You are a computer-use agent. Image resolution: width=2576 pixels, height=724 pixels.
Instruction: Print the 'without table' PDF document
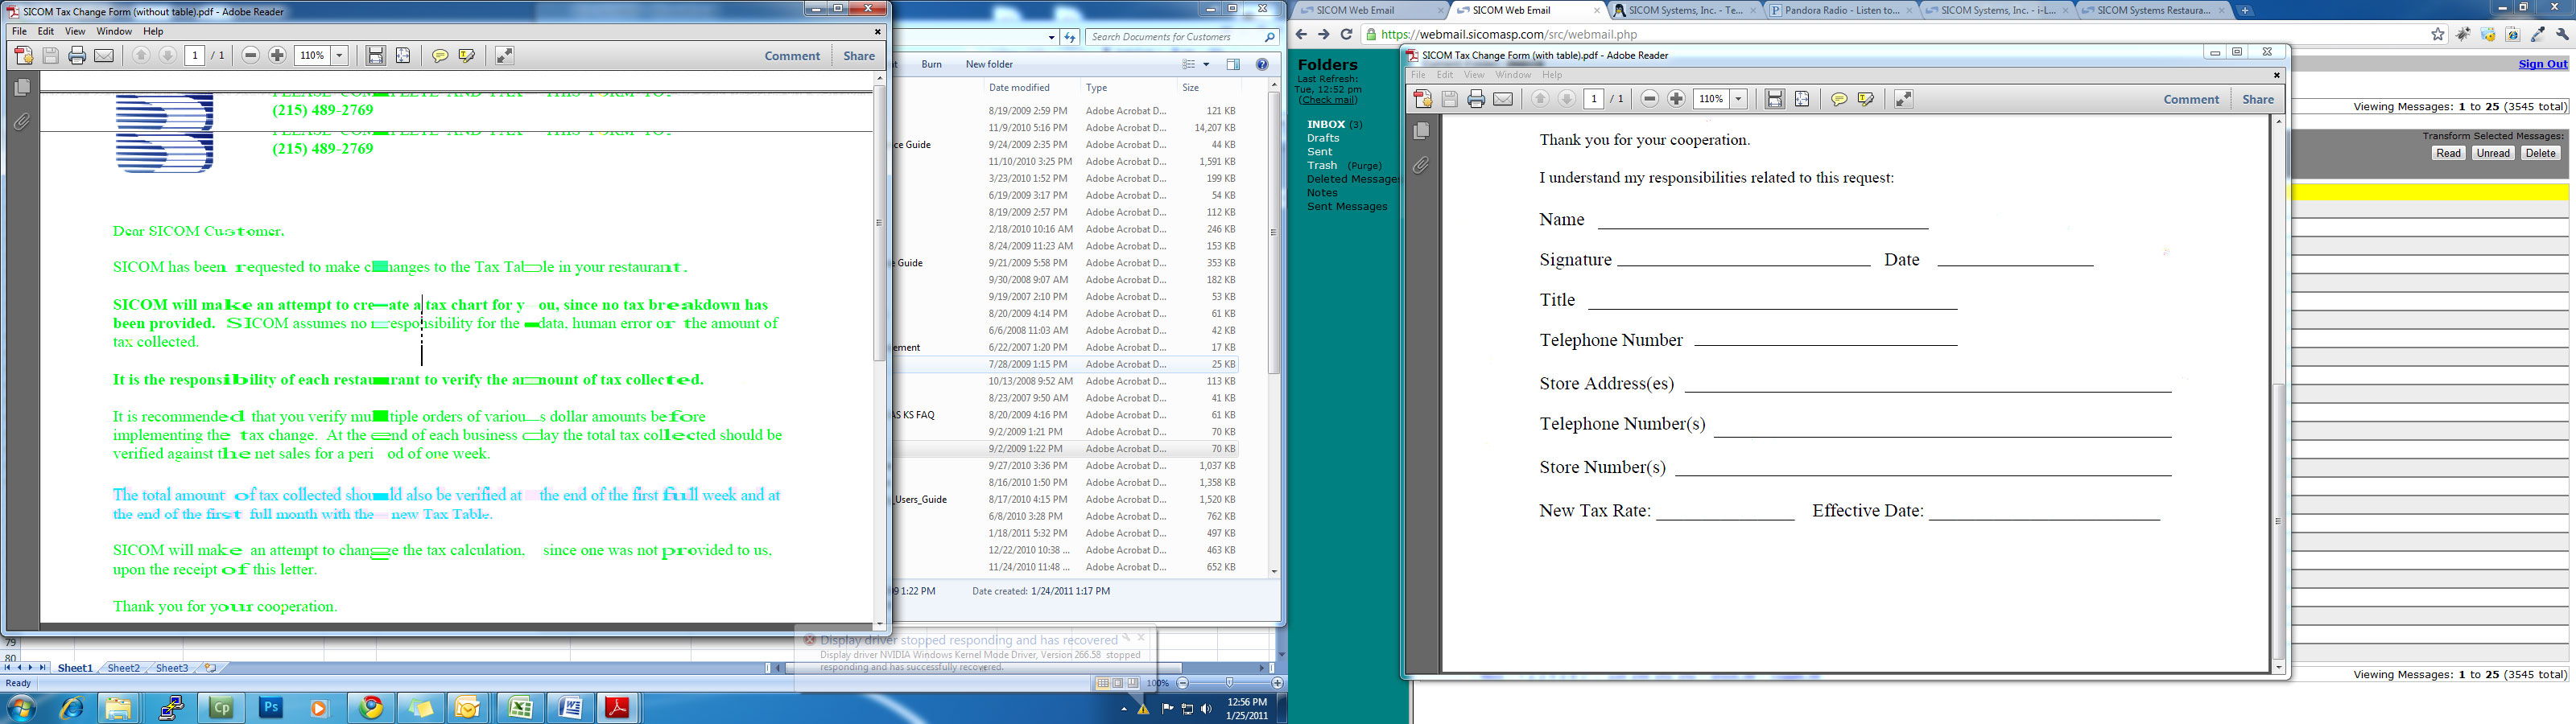coord(77,56)
